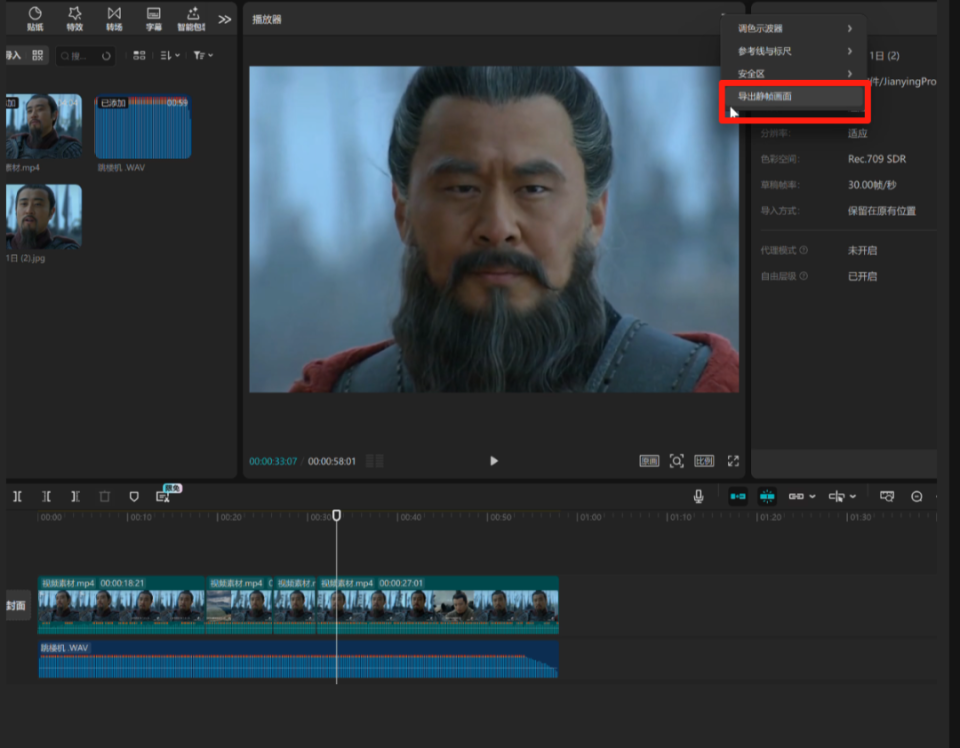This screenshot has width=960, height=748.
Task: Select the 跳楼机.WAV audio thumbnail
Action: (x=143, y=127)
